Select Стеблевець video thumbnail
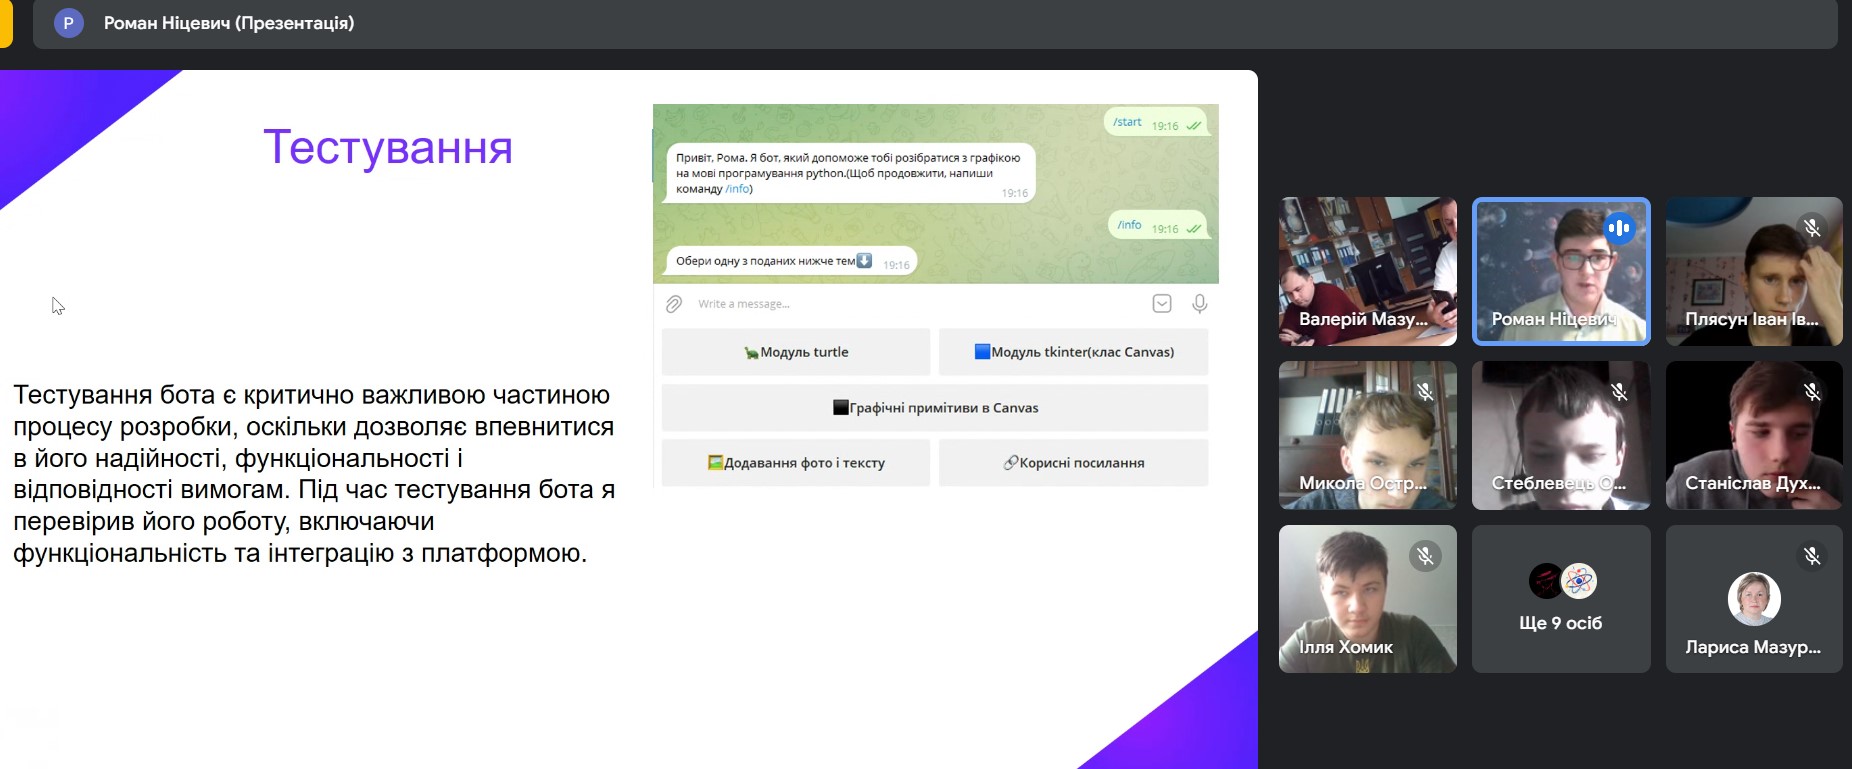This screenshot has height=769, width=1852. click(x=1561, y=435)
